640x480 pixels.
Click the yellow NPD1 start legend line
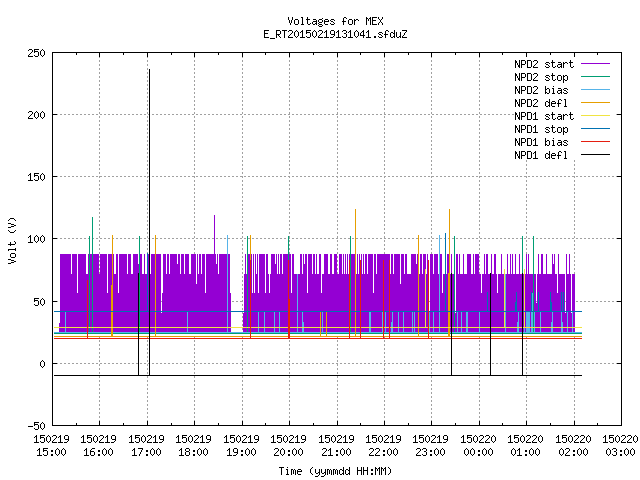pyautogui.click(x=595, y=116)
